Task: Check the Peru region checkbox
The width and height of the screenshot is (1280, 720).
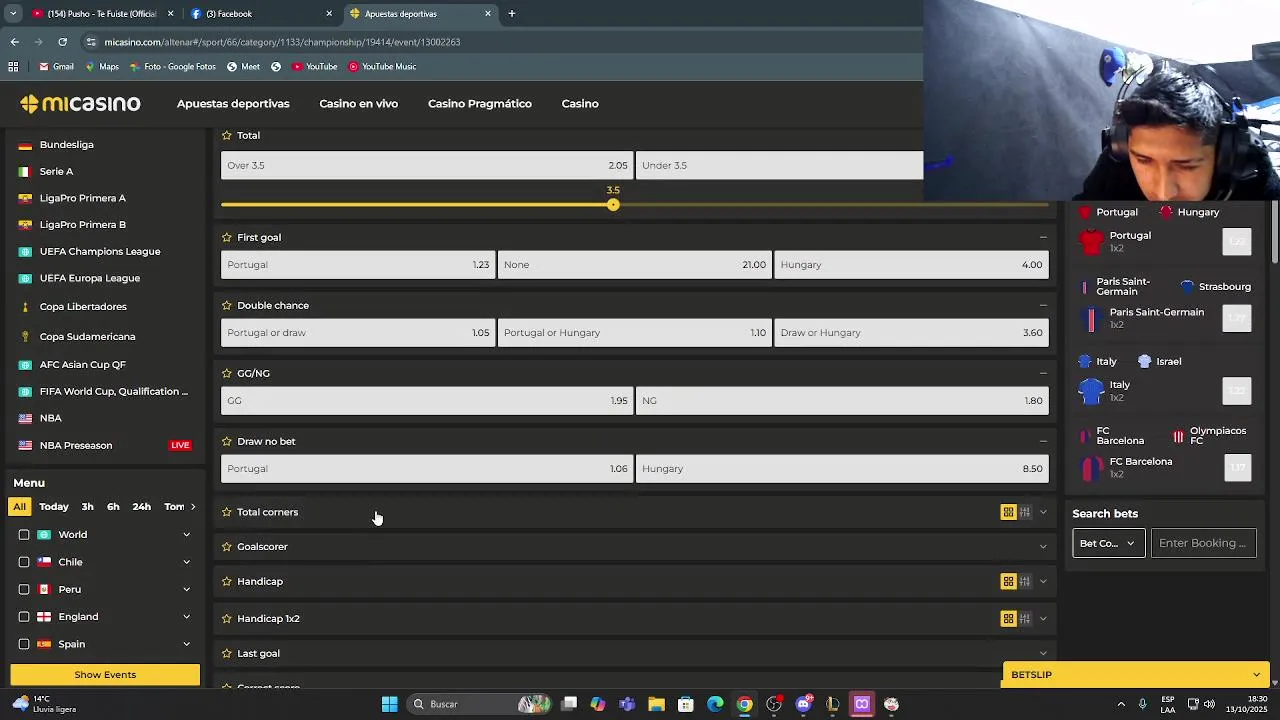Action: (24, 589)
